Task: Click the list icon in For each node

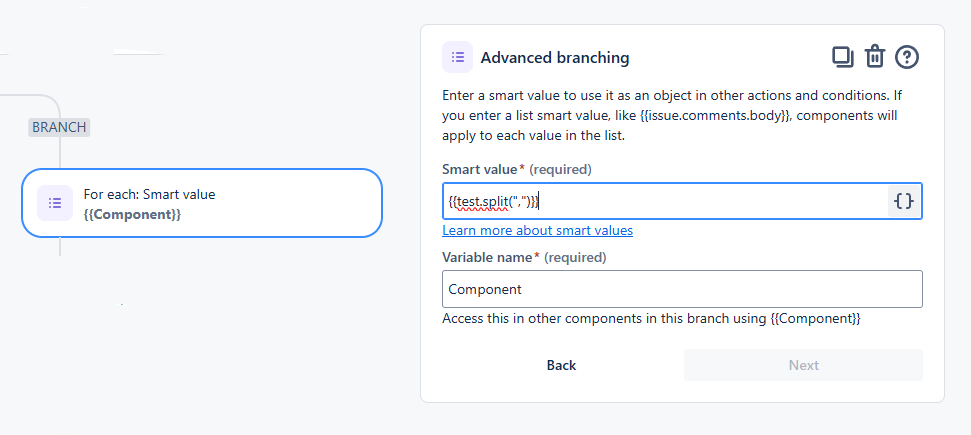Action: (55, 203)
